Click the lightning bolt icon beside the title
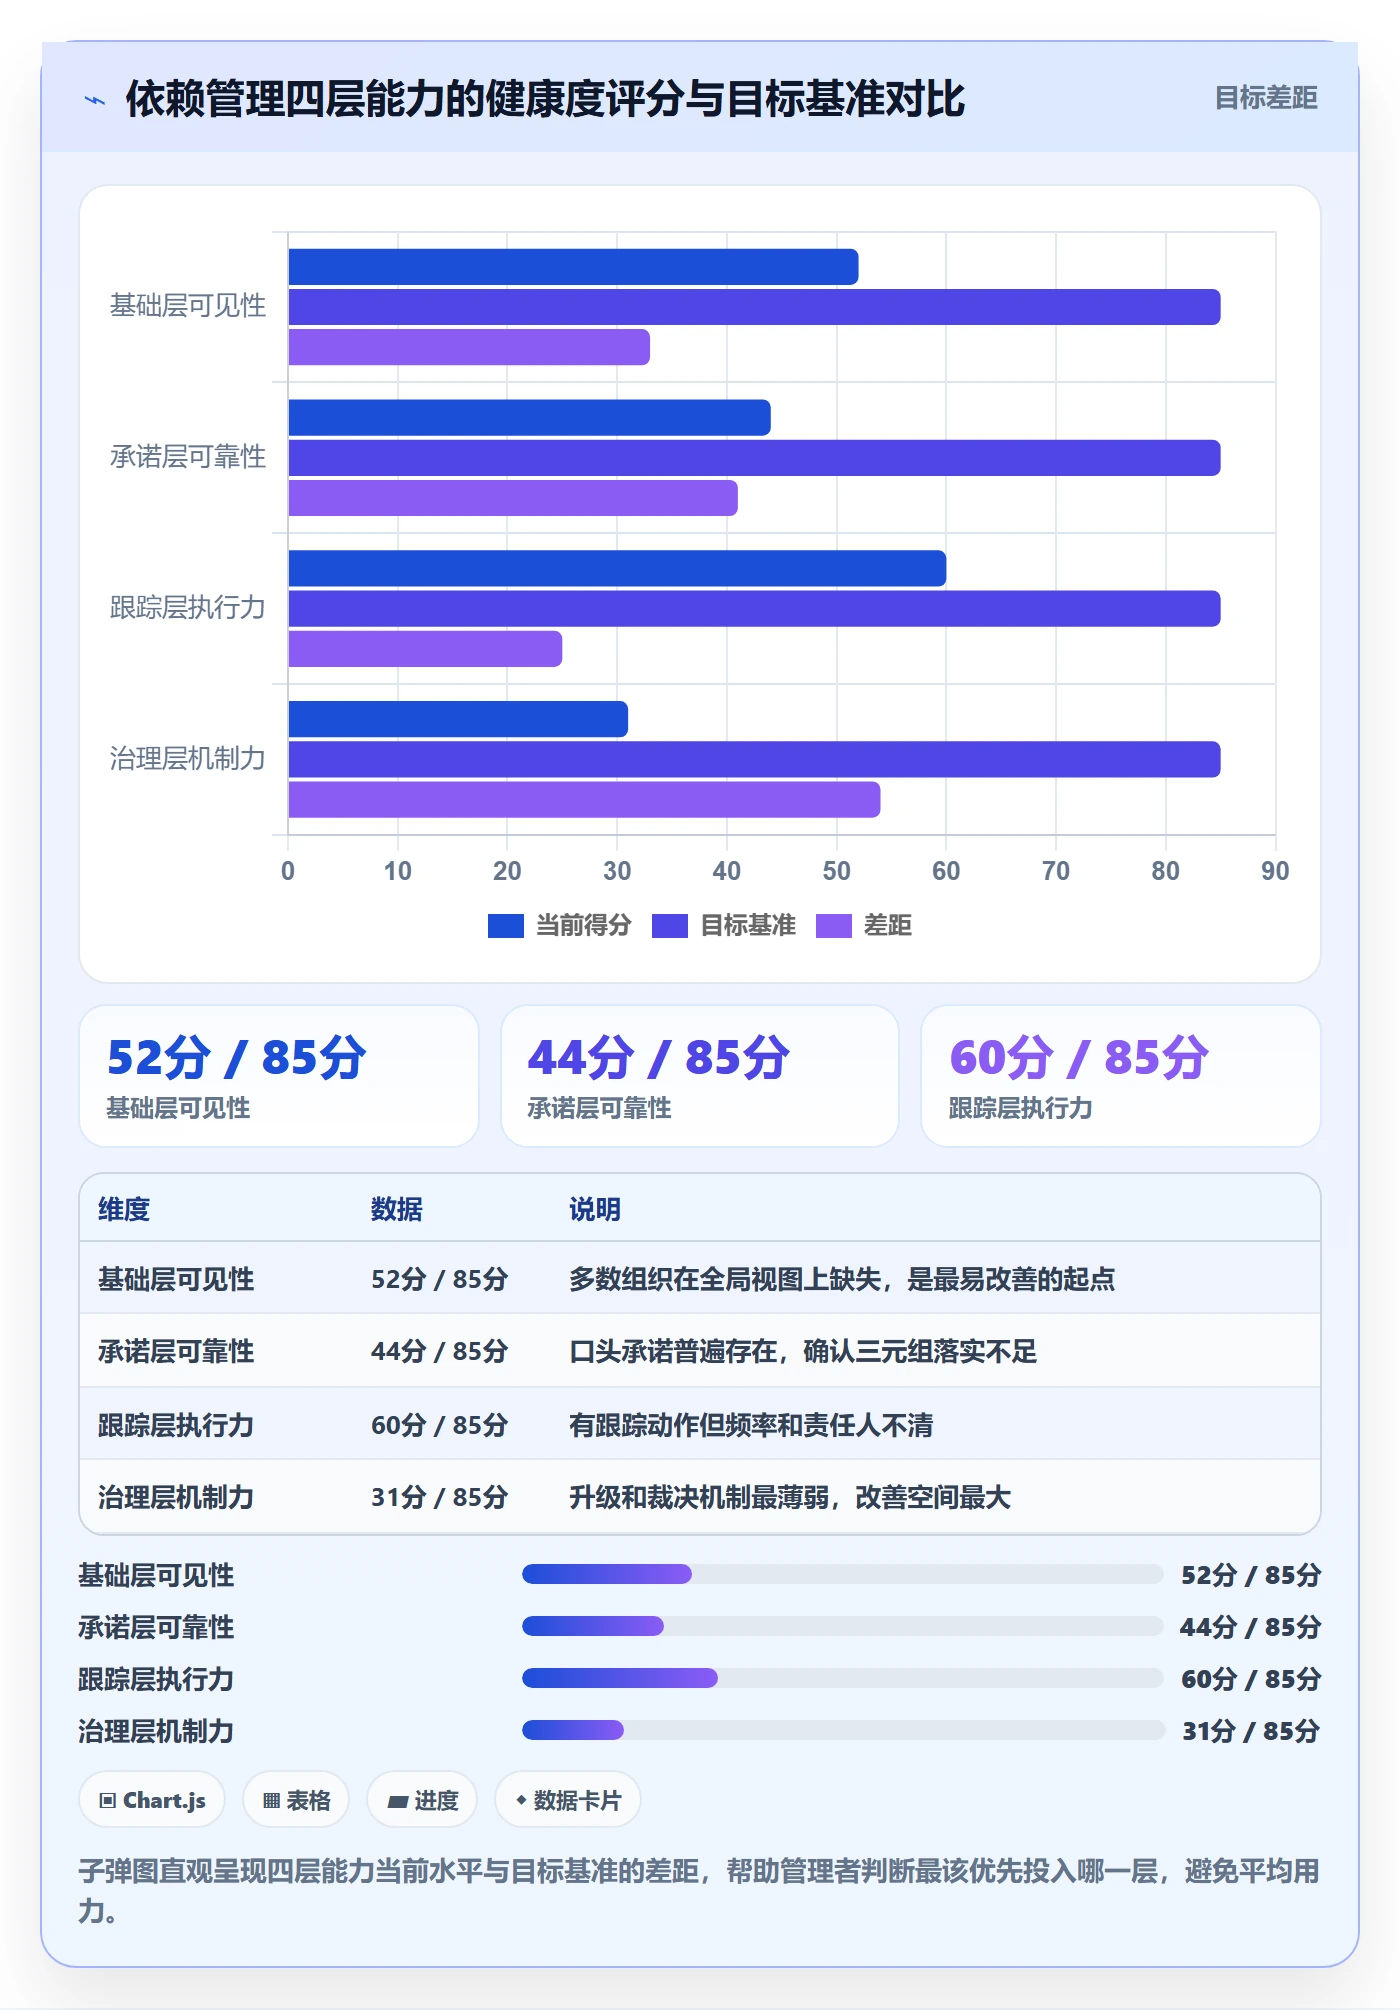This screenshot has height=2010, width=1400. pyautogui.click(x=95, y=100)
